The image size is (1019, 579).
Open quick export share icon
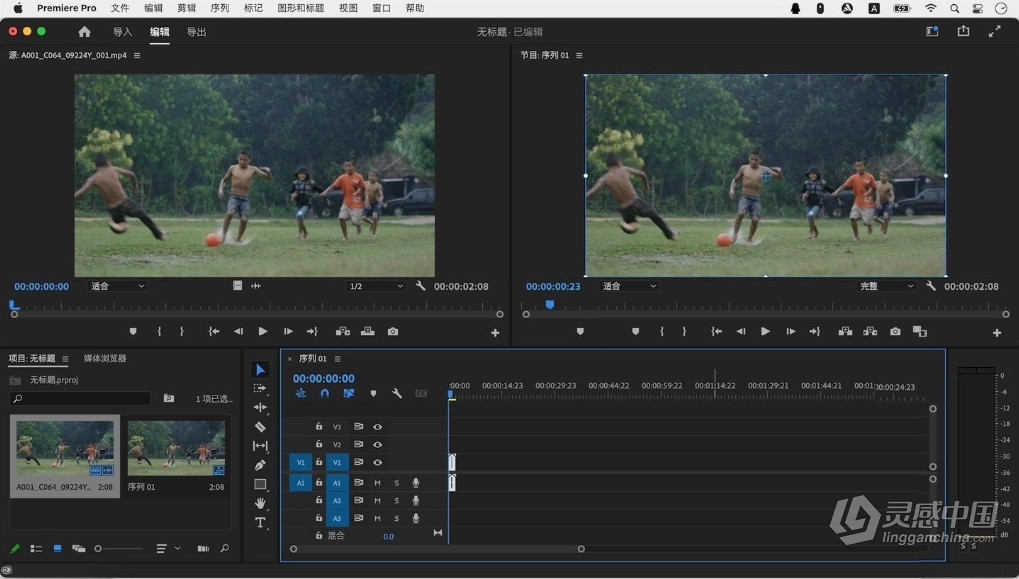point(963,31)
